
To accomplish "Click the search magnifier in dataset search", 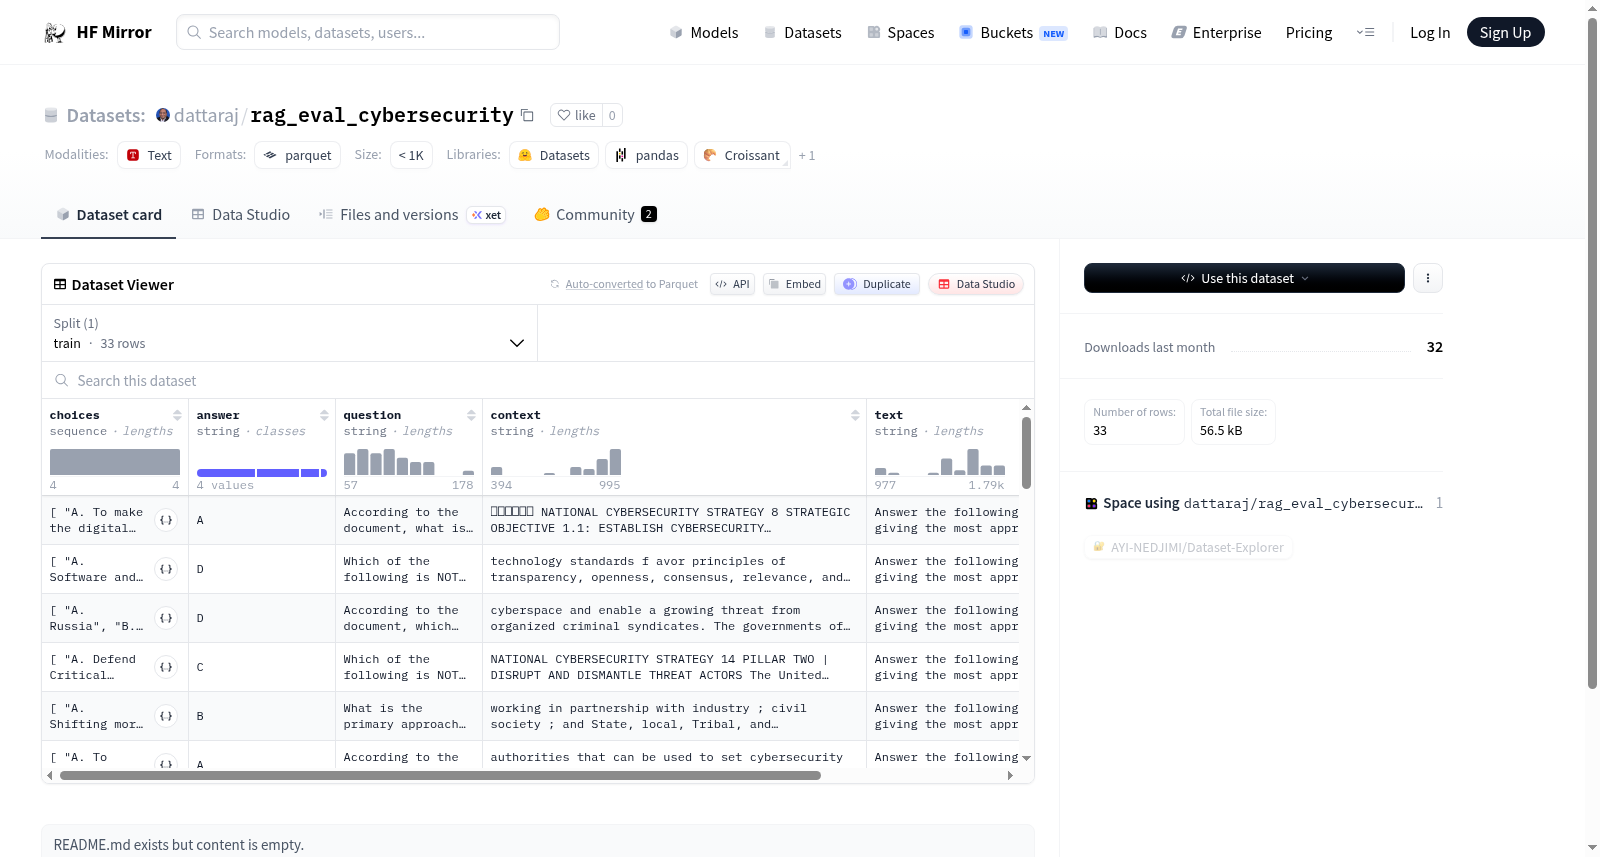I will (x=62, y=380).
